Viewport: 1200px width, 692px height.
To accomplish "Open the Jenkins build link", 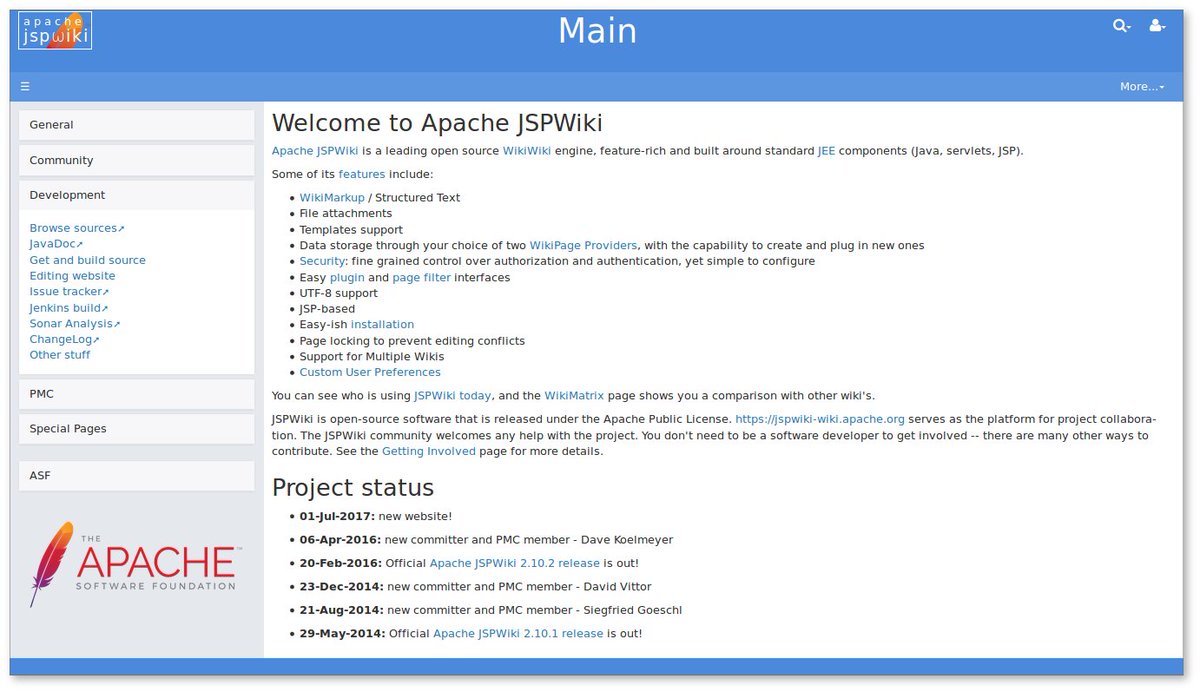I will [68, 308].
